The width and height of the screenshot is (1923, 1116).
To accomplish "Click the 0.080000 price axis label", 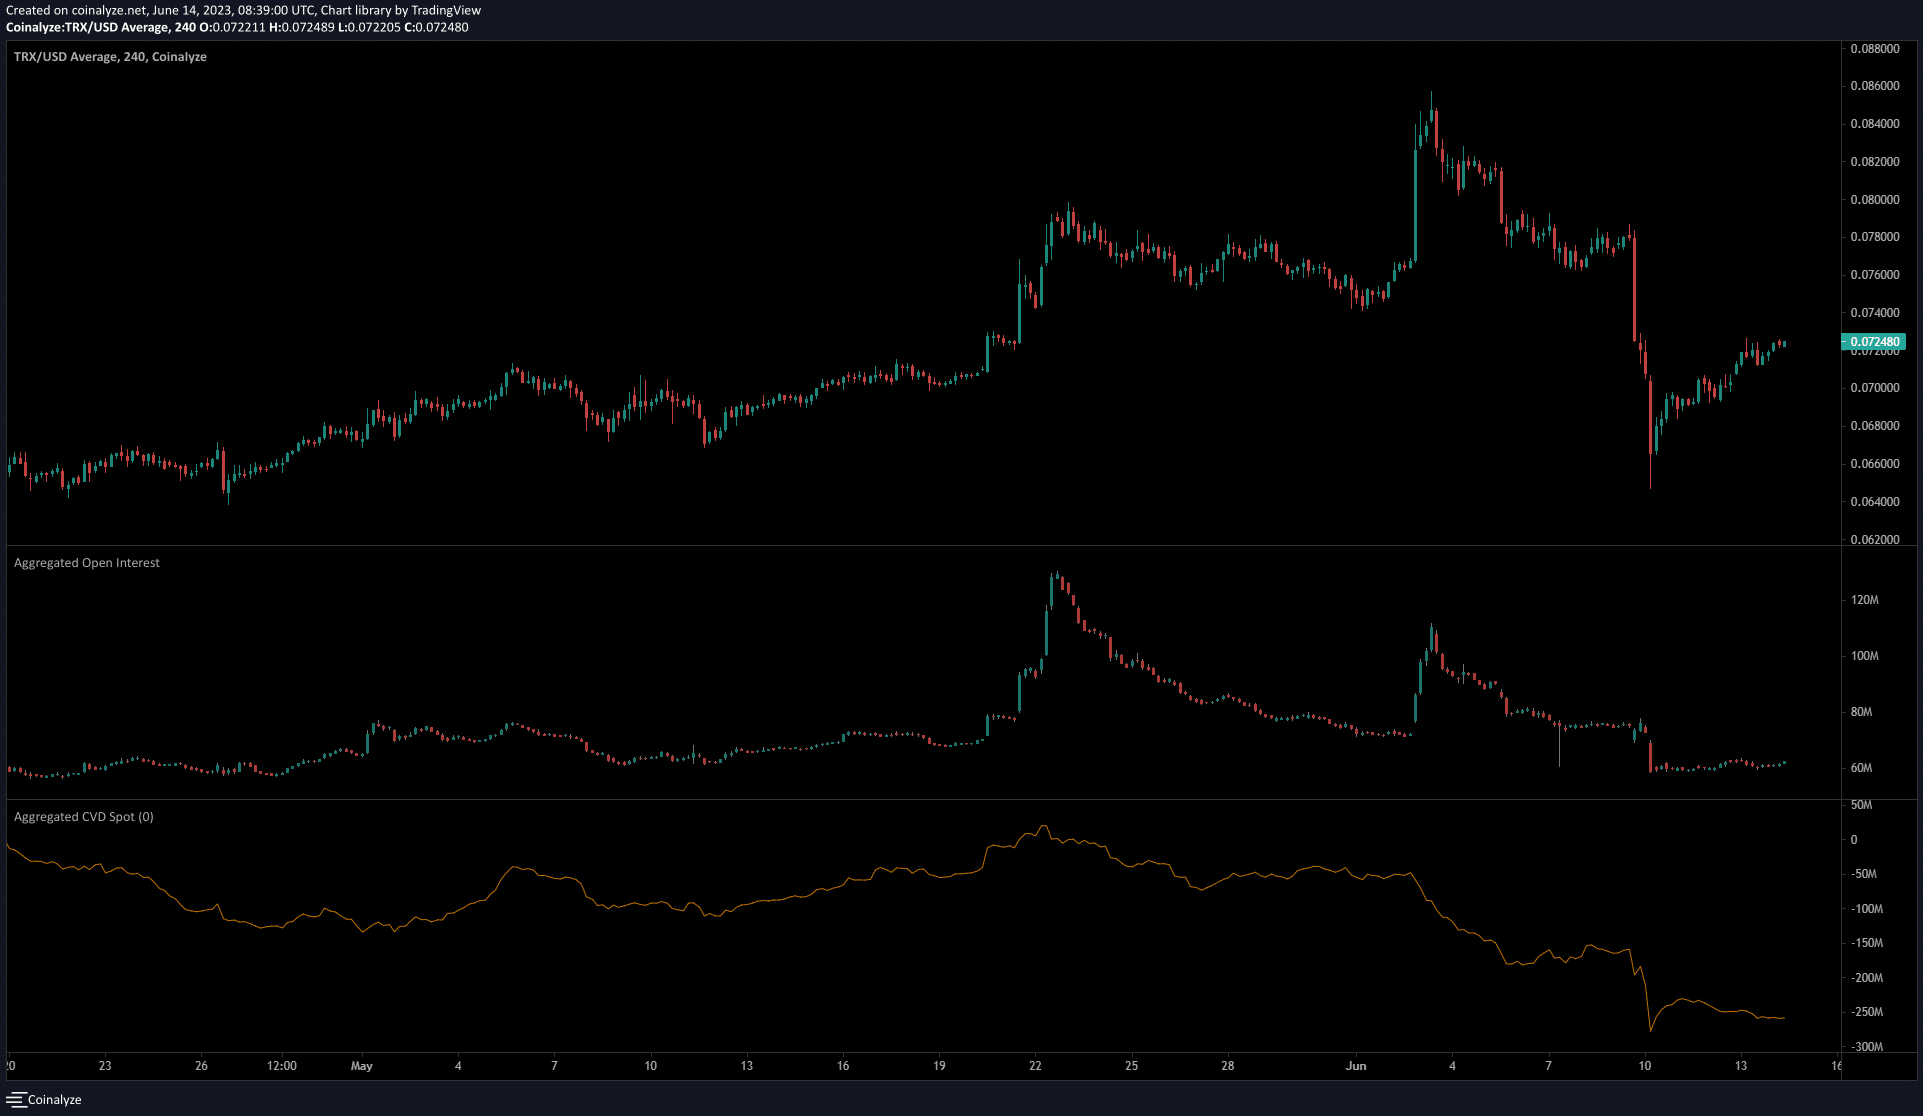I will tap(1874, 200).
